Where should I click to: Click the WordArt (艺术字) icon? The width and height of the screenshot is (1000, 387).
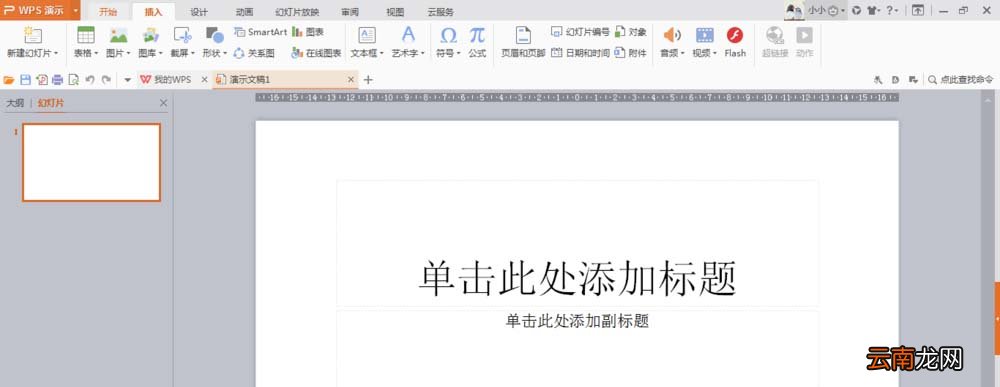(x=408, y=34)
